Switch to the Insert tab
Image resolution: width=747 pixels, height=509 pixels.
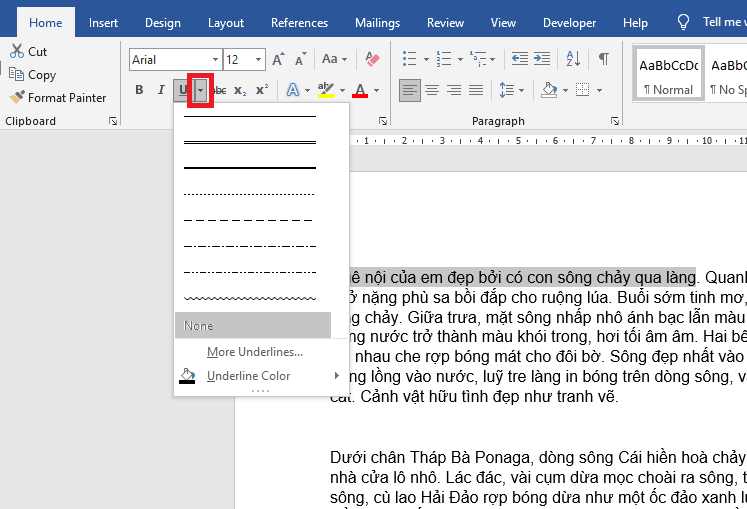tap(105, 22)
